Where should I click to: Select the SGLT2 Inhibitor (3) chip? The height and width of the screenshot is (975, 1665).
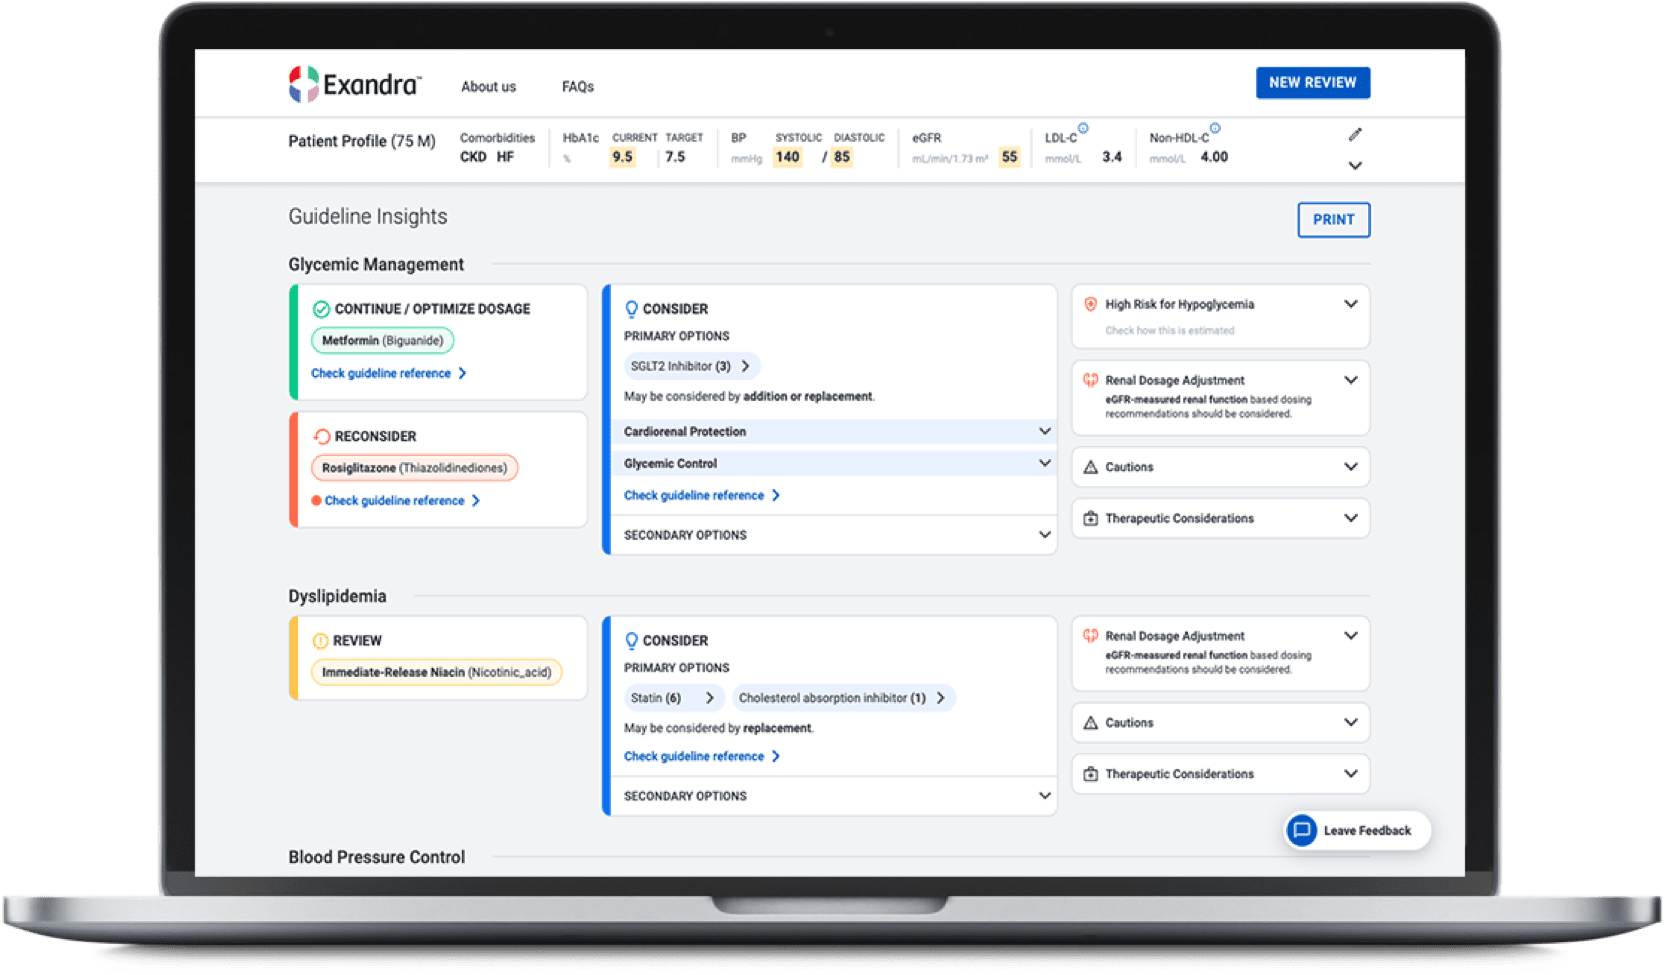coord(690,366)
